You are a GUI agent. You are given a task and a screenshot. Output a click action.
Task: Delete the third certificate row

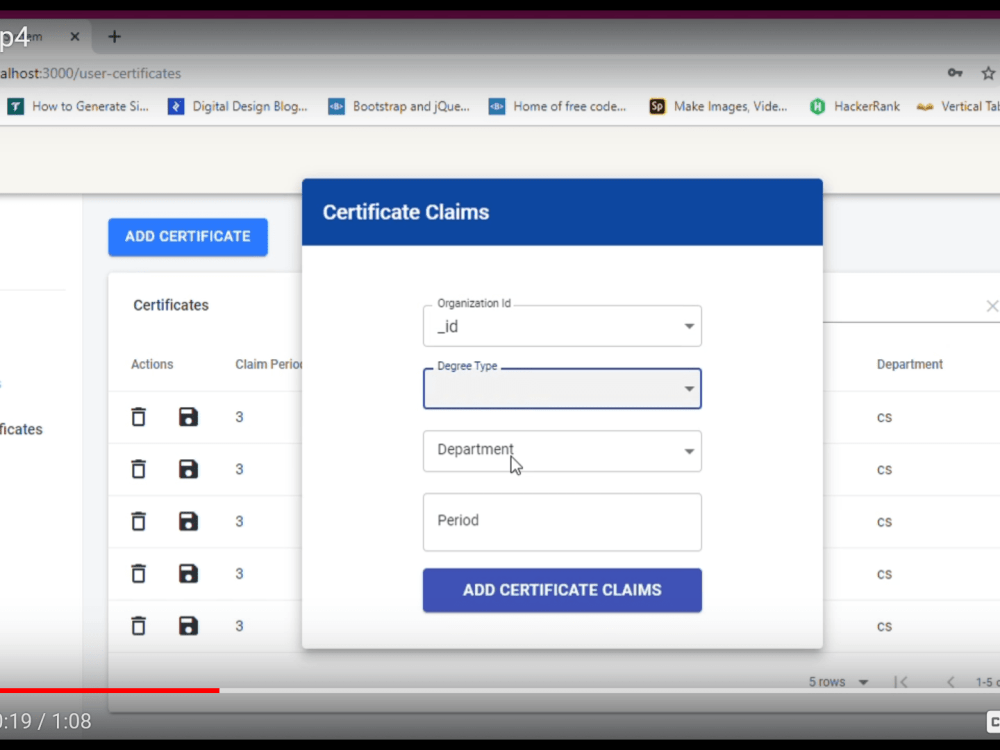tap(138, 522)
